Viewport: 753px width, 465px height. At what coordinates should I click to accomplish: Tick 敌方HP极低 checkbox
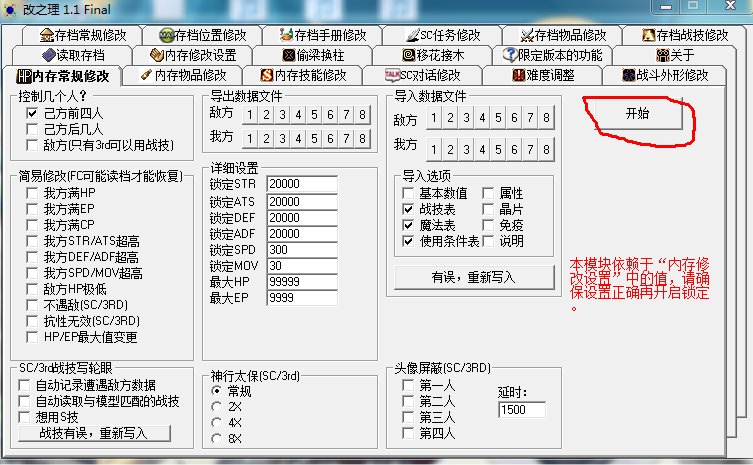pyautogui.click(x=32, y=289)
